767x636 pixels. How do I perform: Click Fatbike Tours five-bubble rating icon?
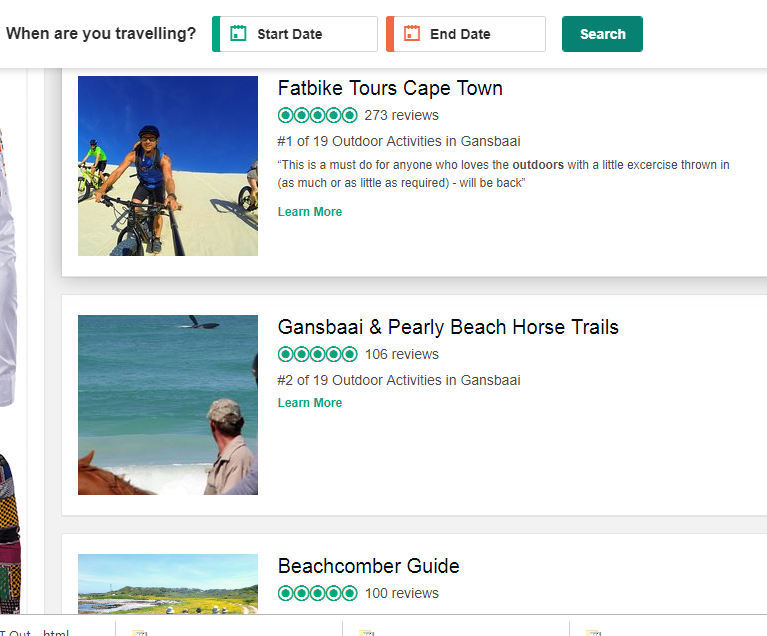(x=317, y=115)
